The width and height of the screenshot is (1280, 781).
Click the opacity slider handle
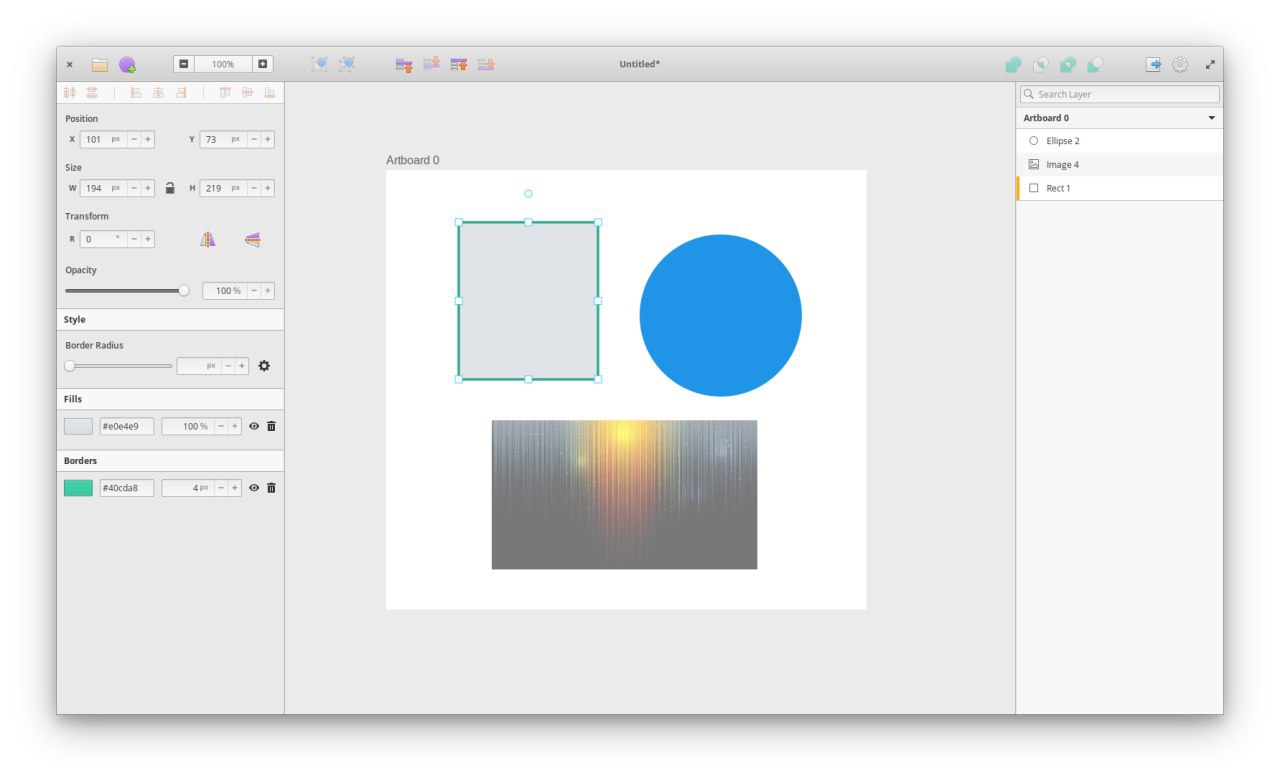tap(184, 291)
